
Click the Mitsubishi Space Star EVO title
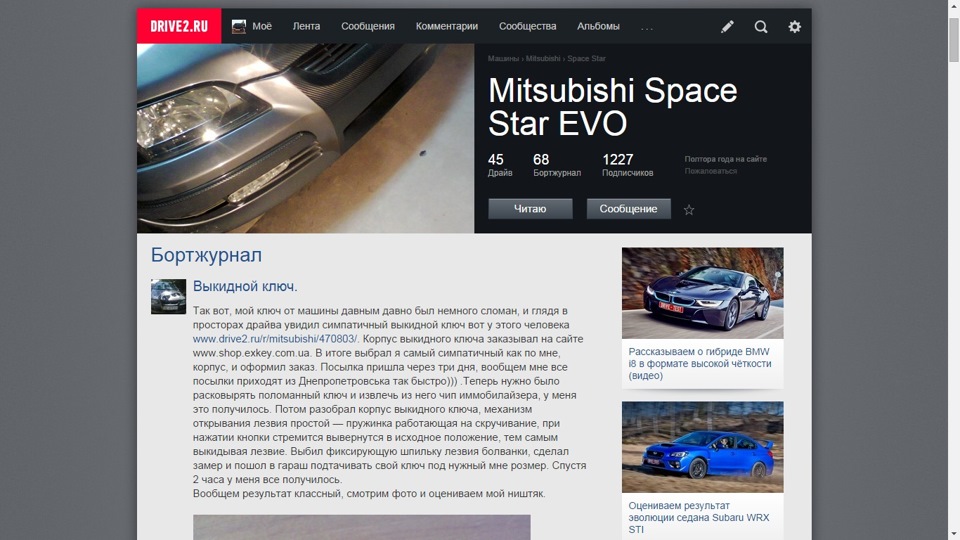click(x=612, y=107)
